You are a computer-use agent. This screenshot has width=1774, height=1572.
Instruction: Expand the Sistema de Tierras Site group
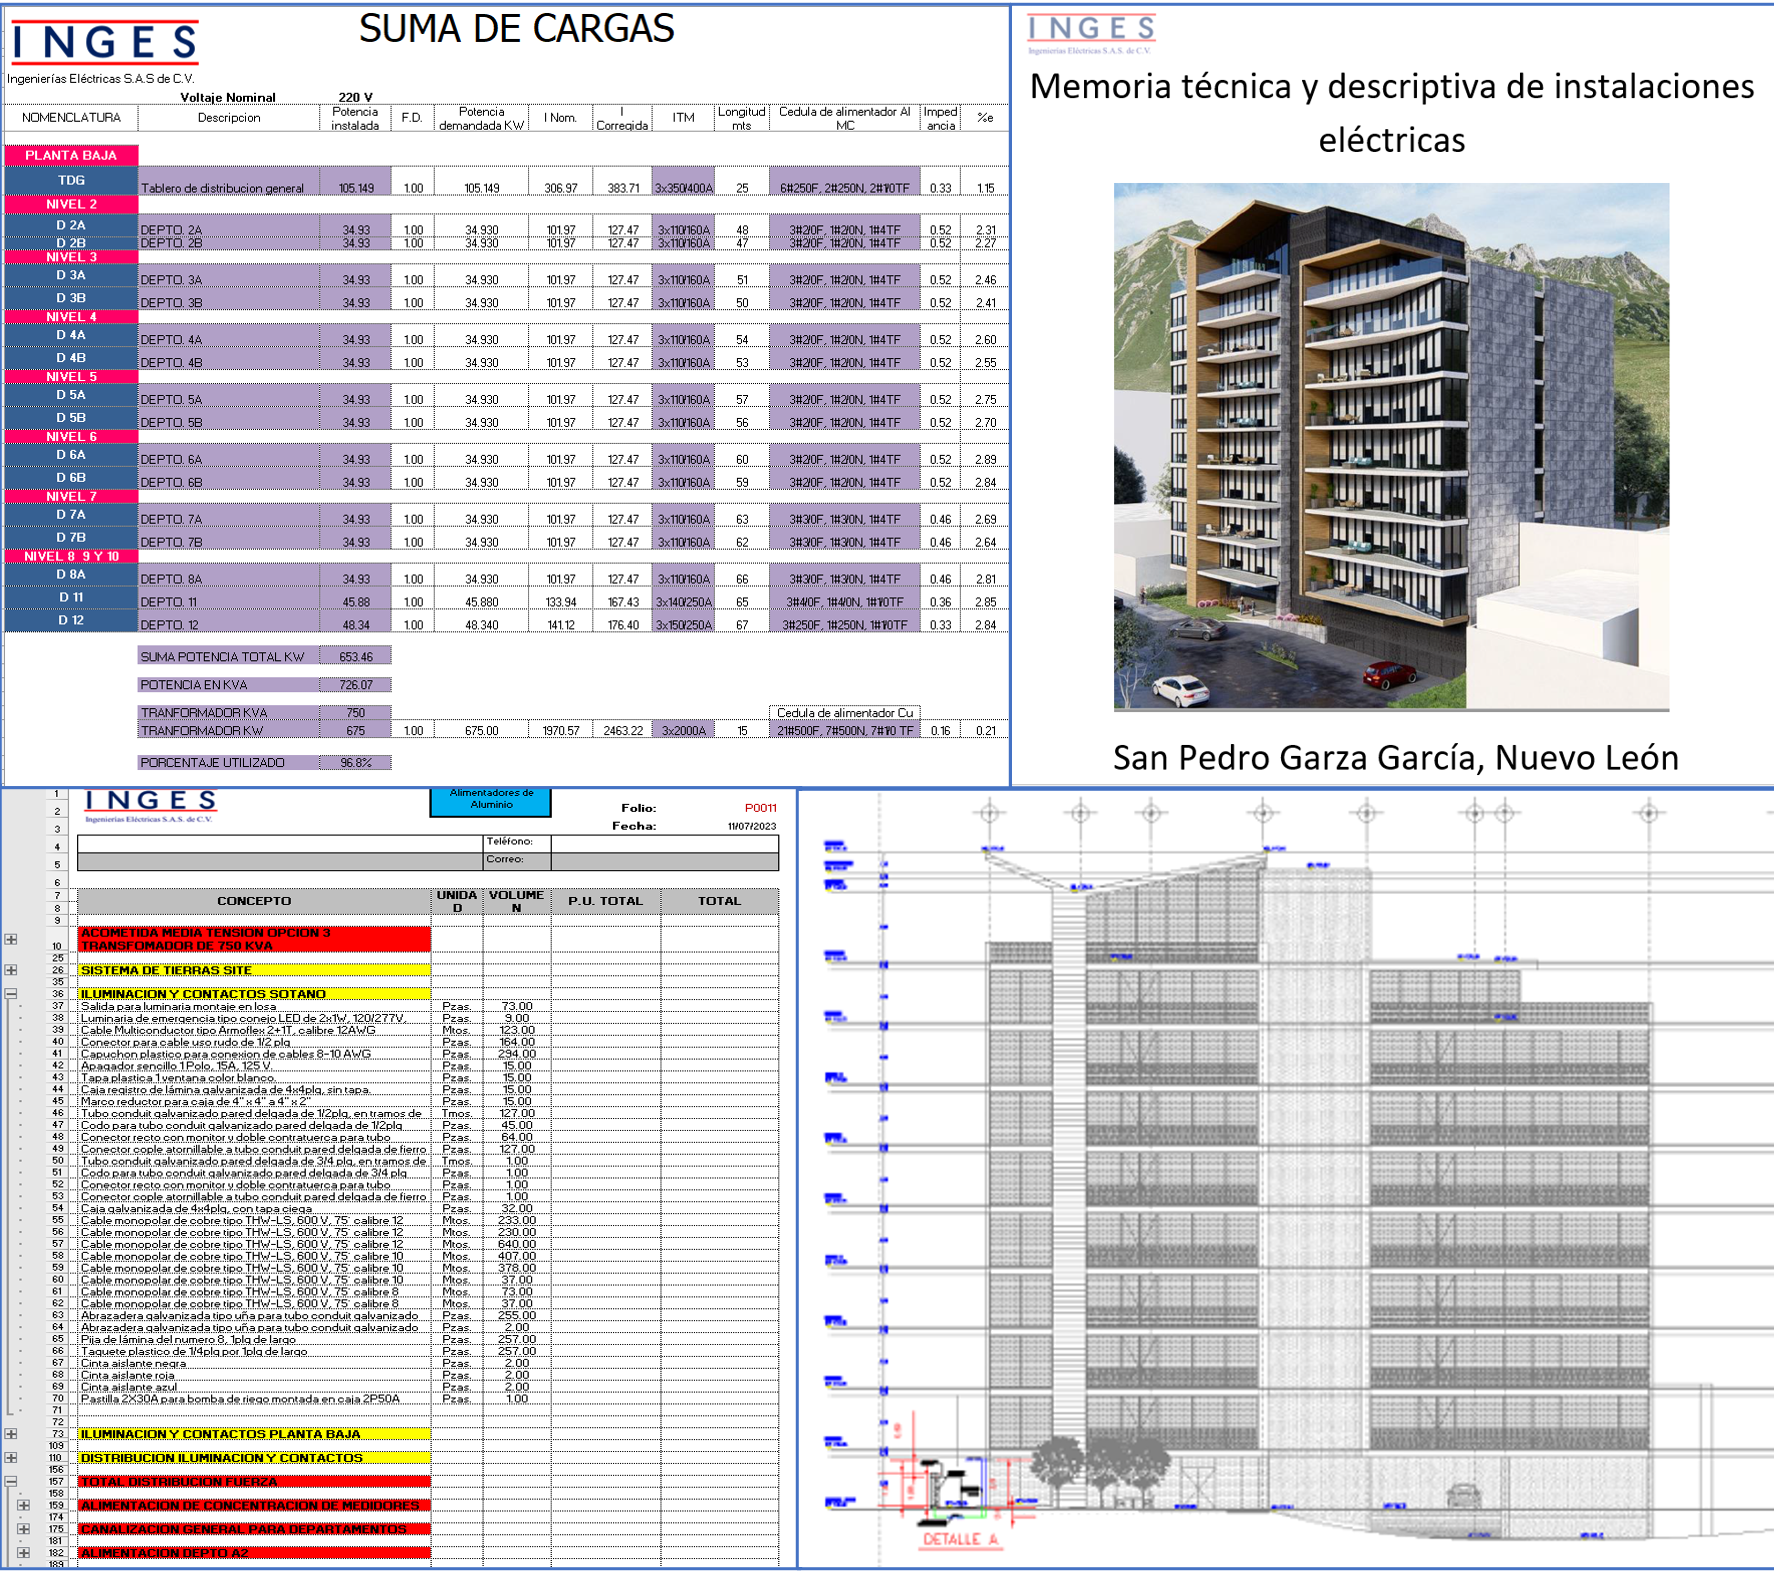11,970
